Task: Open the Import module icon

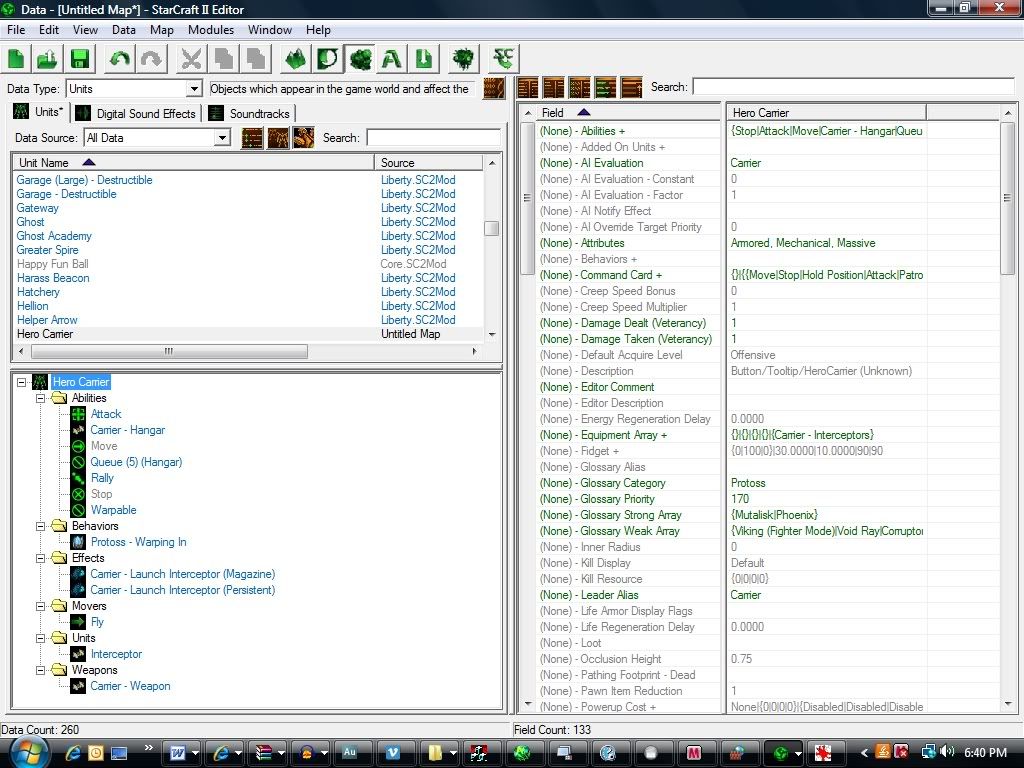Action: click(x=424, y=59)
